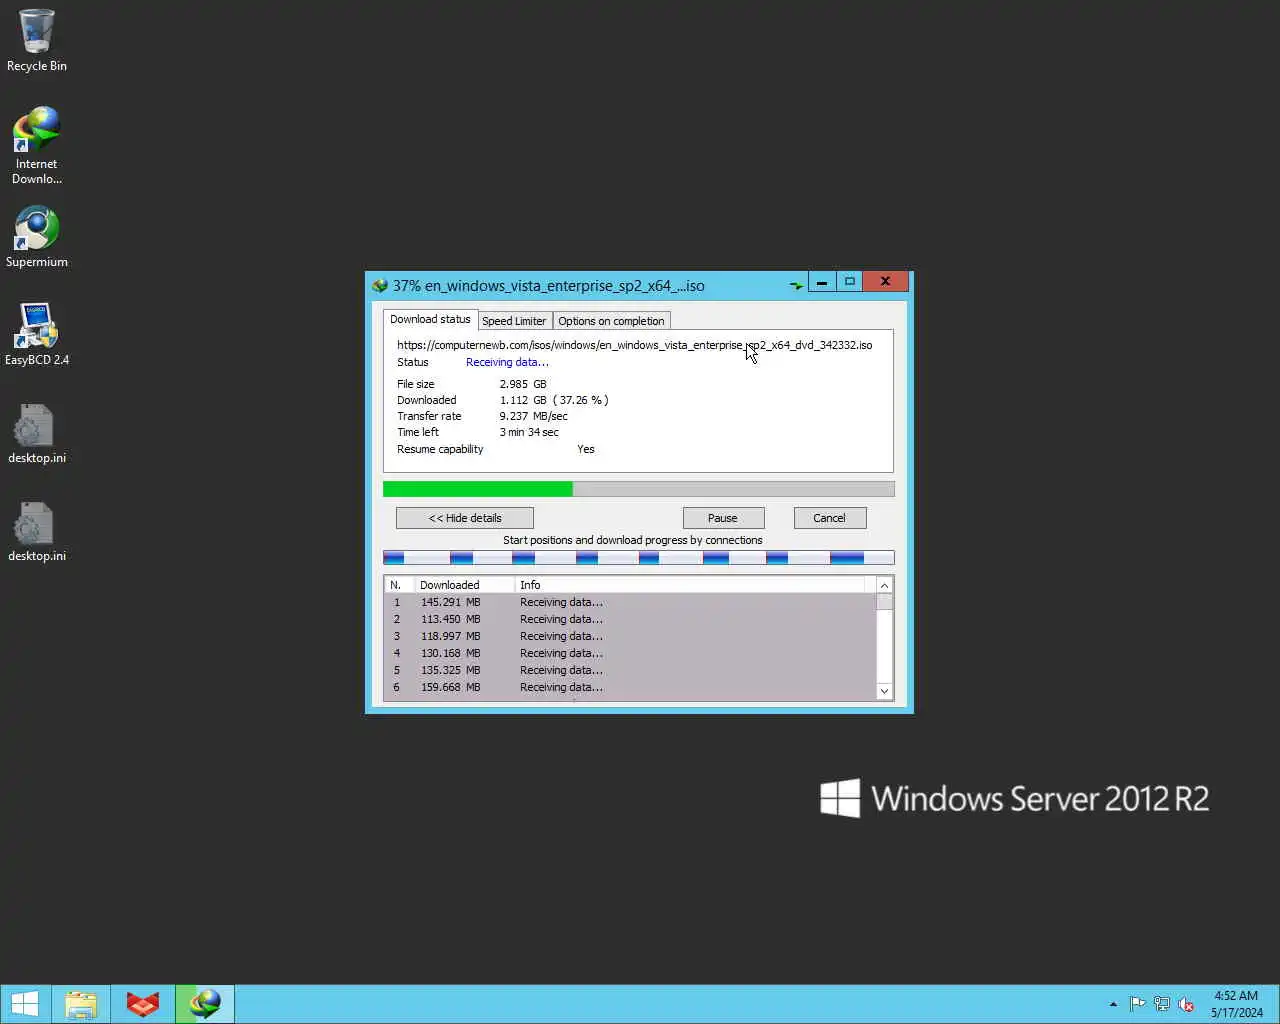This screenshot has width=1280, height=1024.
Task: Click the time left 3 min 34 sec
Action: [x=529, y=432]
